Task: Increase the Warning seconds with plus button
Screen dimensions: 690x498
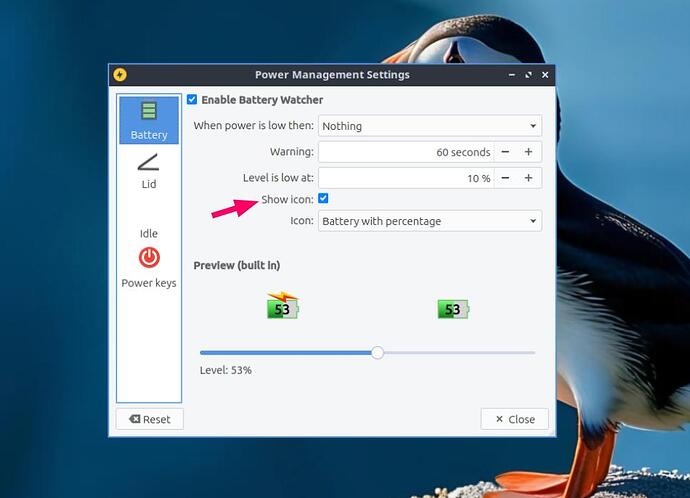Action: coord(529,152)
